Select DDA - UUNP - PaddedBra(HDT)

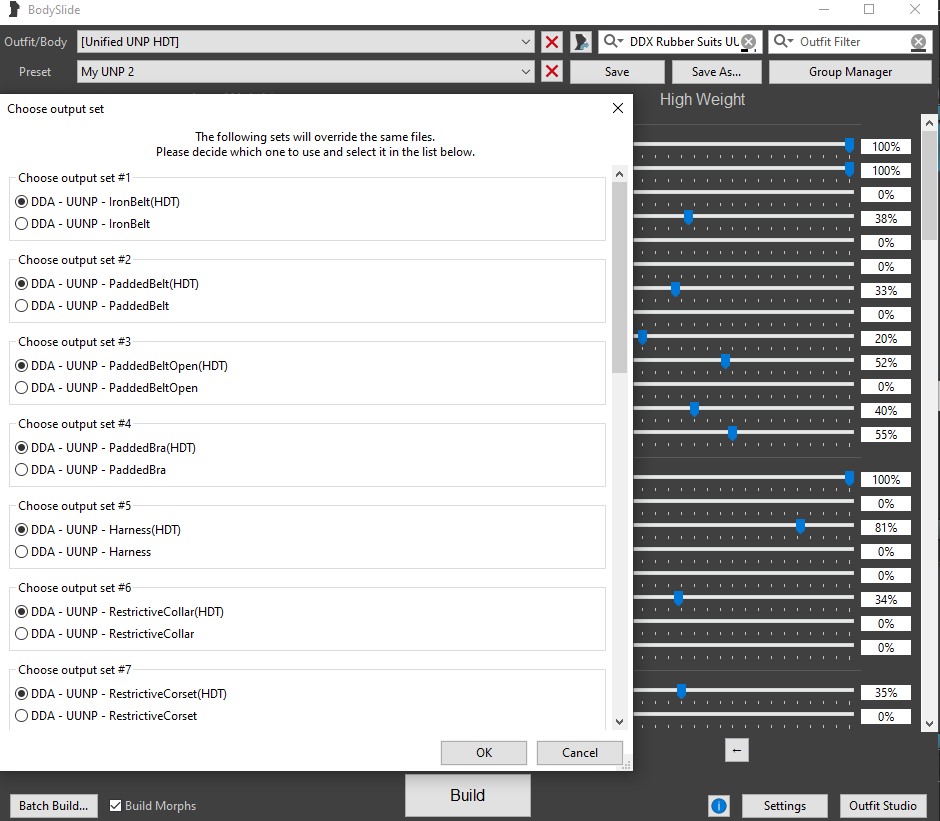click(22, 447)
